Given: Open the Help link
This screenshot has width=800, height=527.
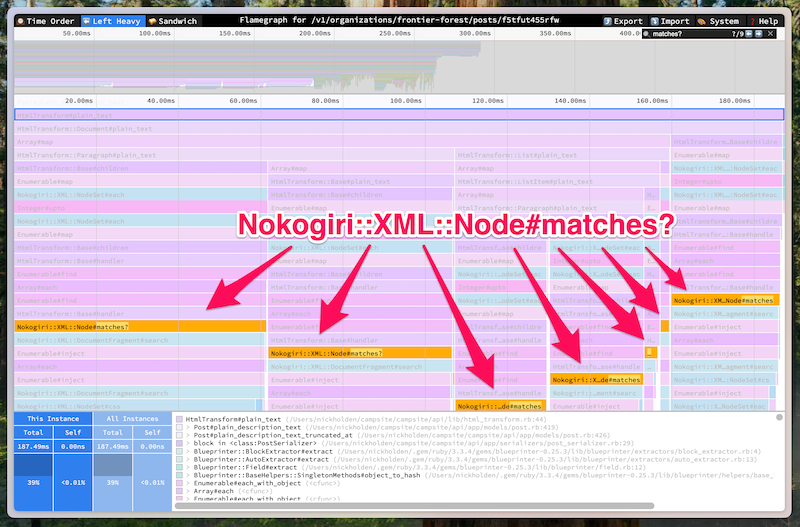Looking at the screenshot, I should [x=764, y=21].
